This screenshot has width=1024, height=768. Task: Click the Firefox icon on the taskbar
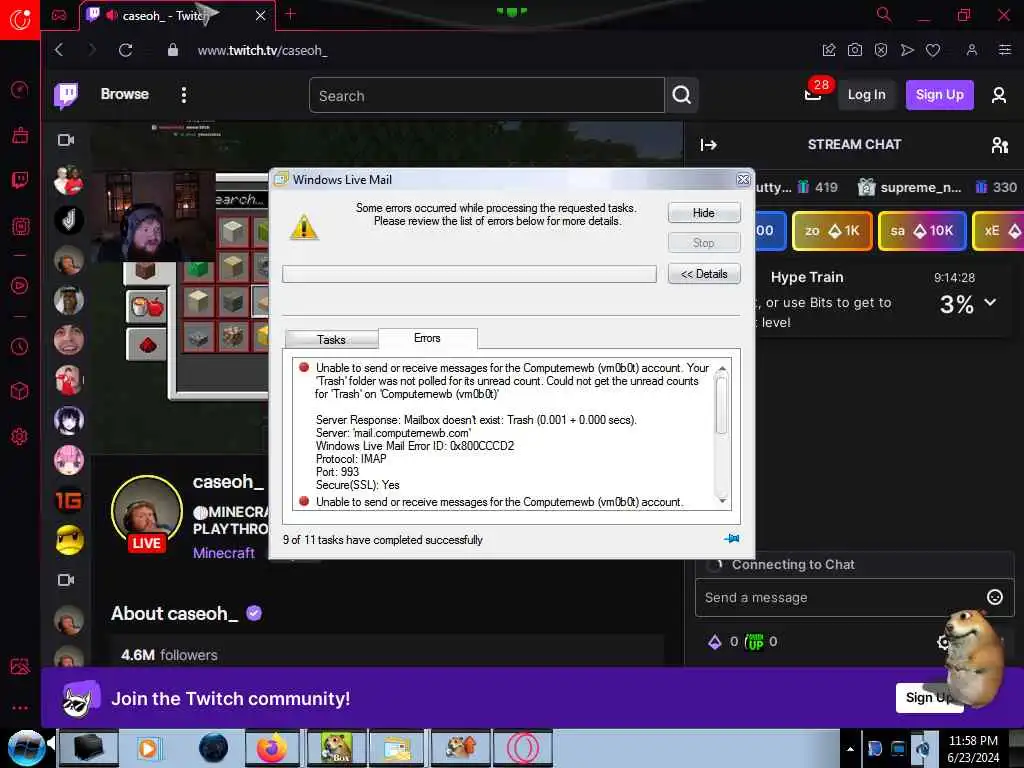[272, 748]
